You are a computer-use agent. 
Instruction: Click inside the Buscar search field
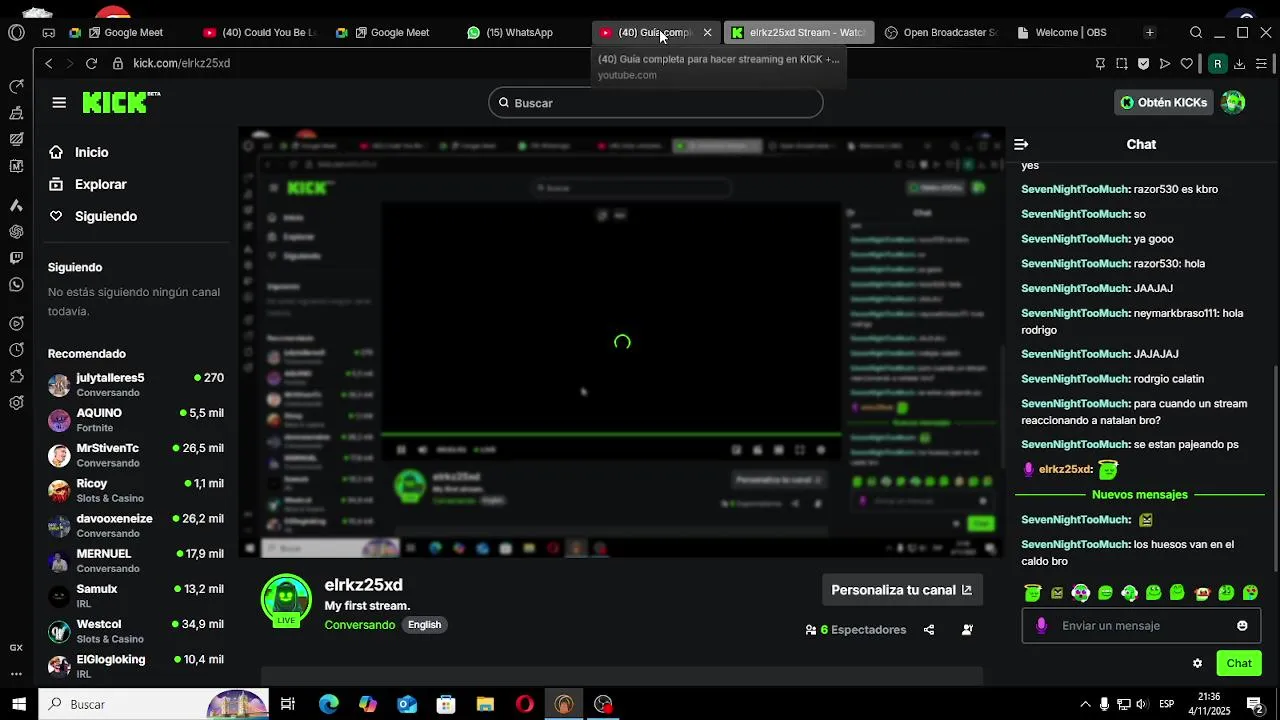(x=656, y=103)
